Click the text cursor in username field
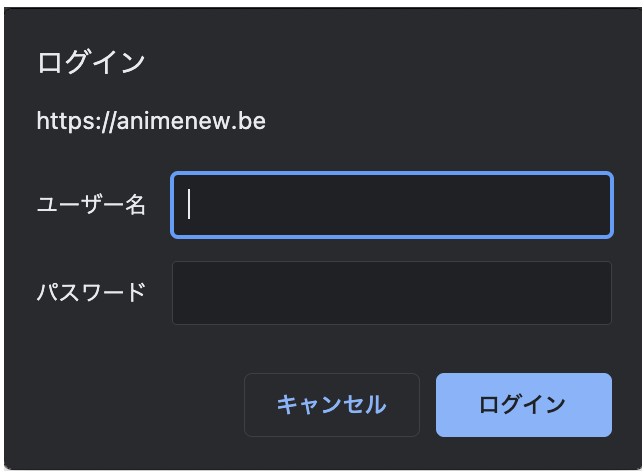This screenshot has height=472, width=644. click(189, 204)
